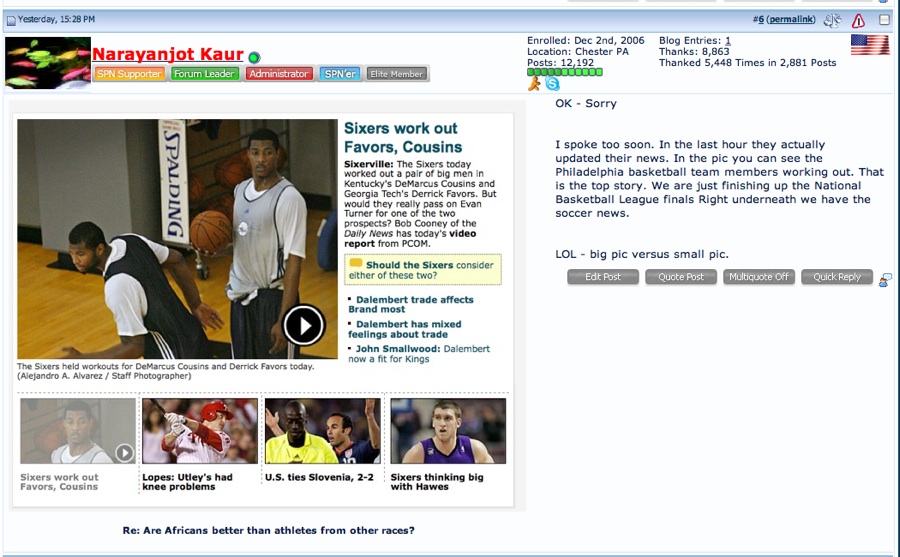
Task: Open the permalink link
Action: coord(791,20)
